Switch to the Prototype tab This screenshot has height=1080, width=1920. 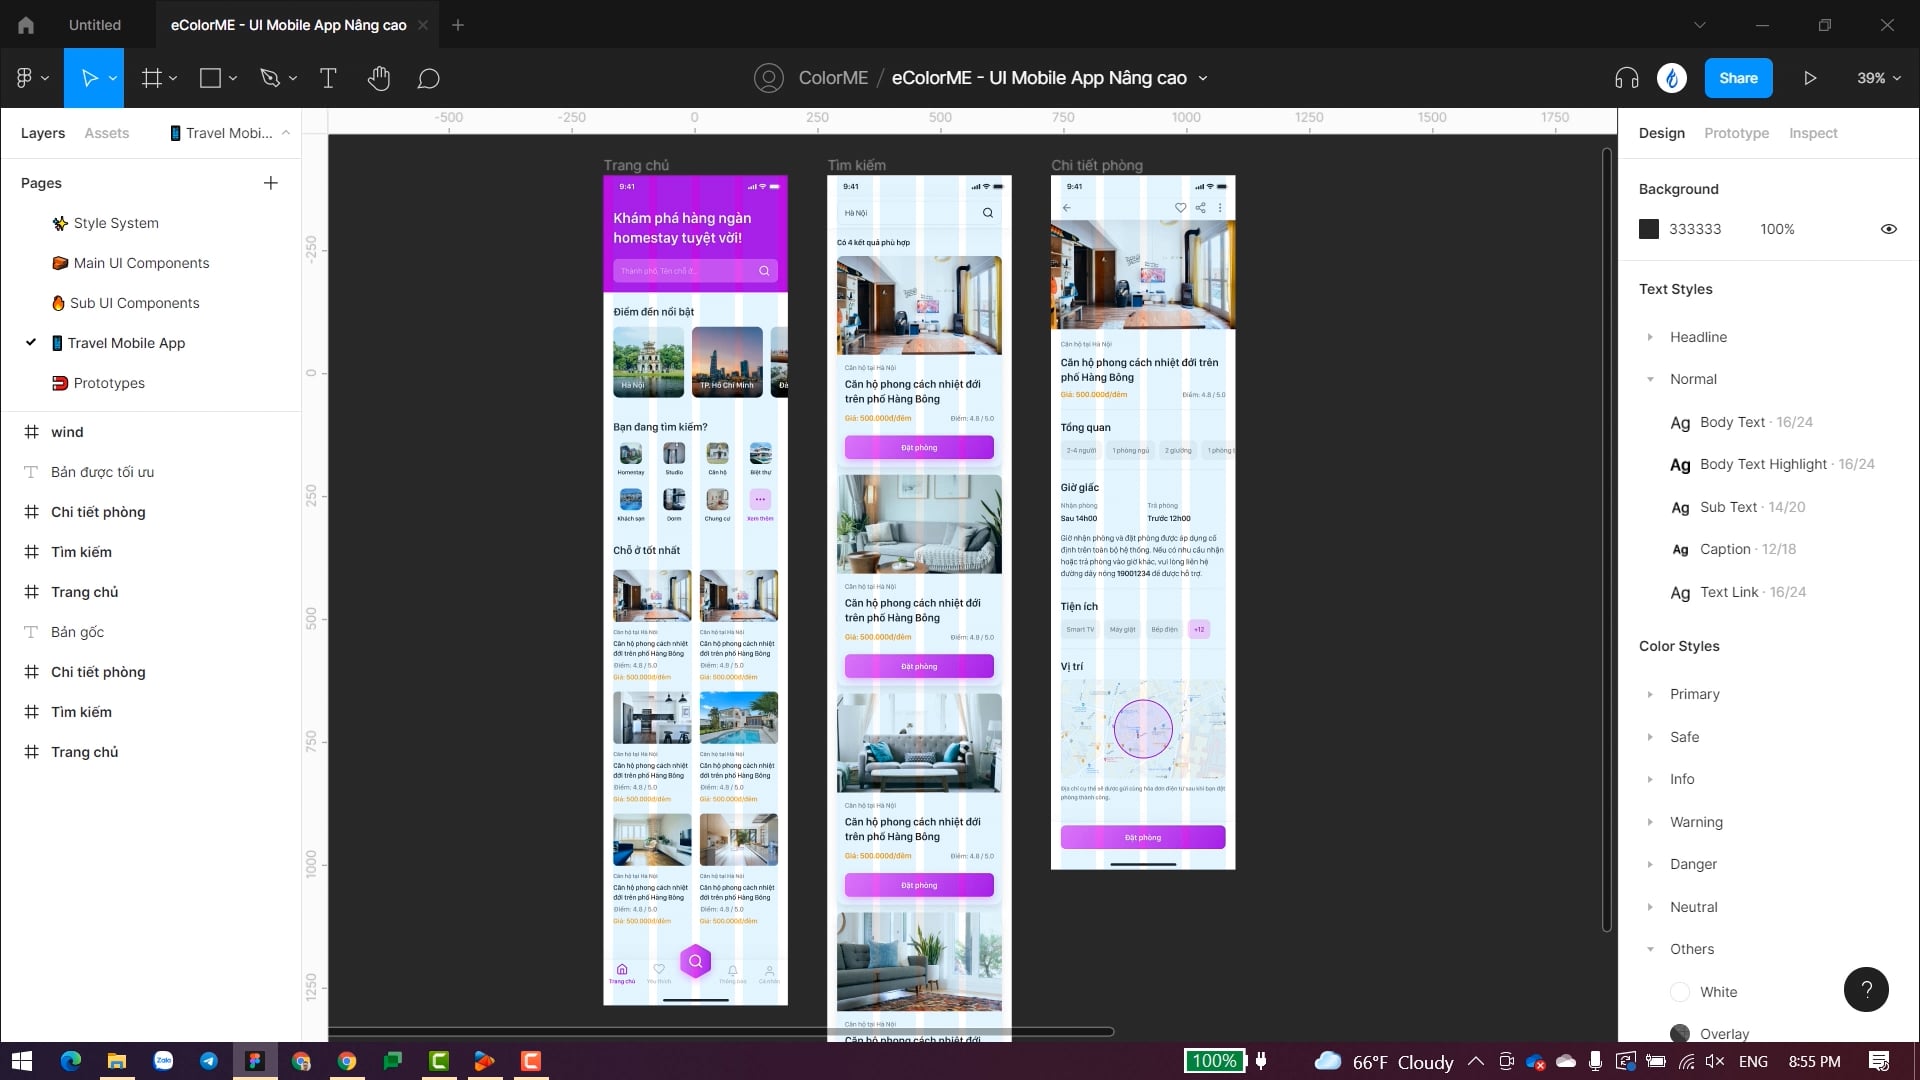click(x=1736, y=133)
